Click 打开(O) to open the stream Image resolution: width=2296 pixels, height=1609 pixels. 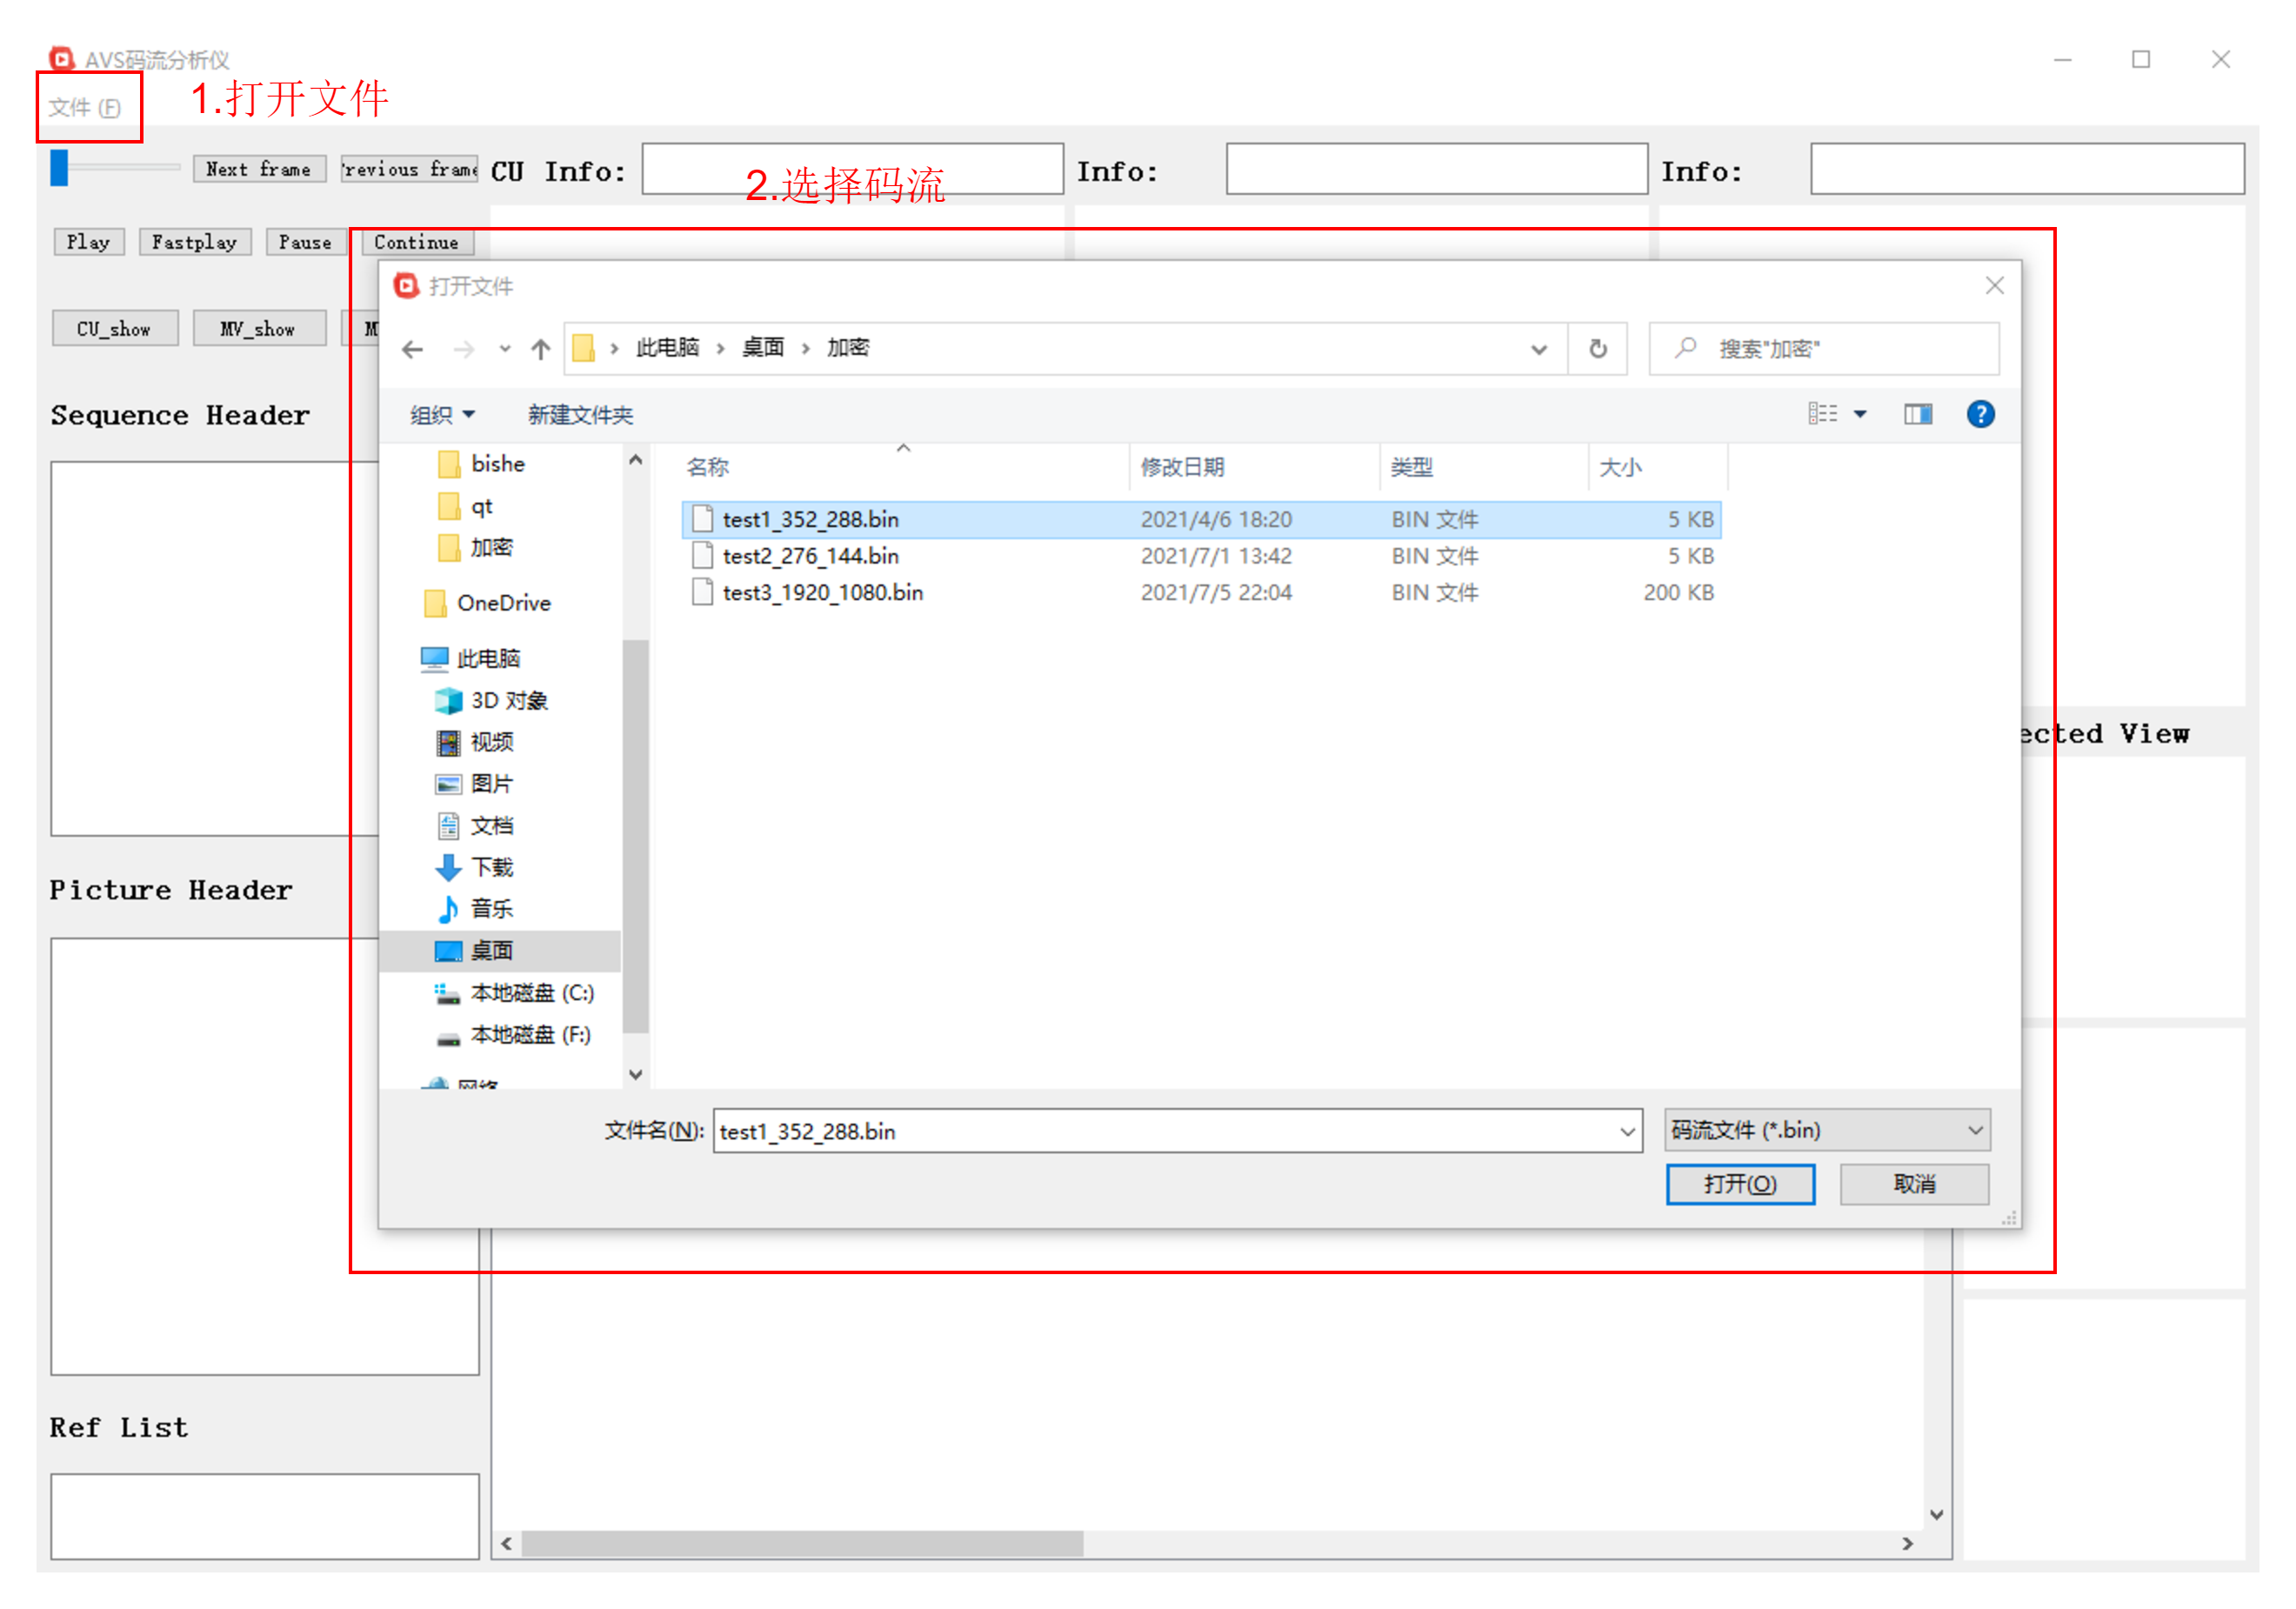[1740, 1183]
